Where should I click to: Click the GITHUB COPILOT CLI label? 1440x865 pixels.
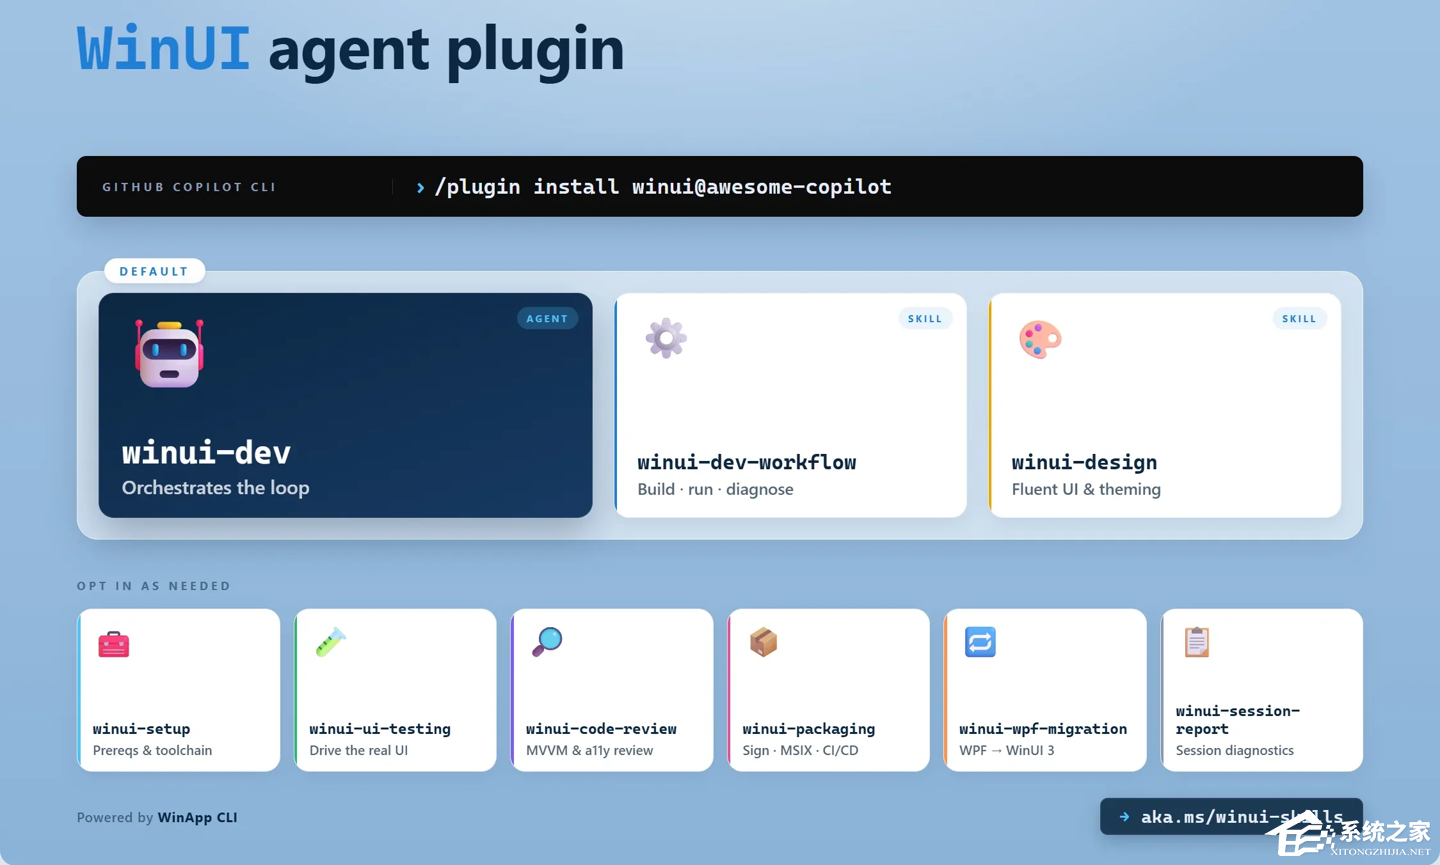click(189, 187)
